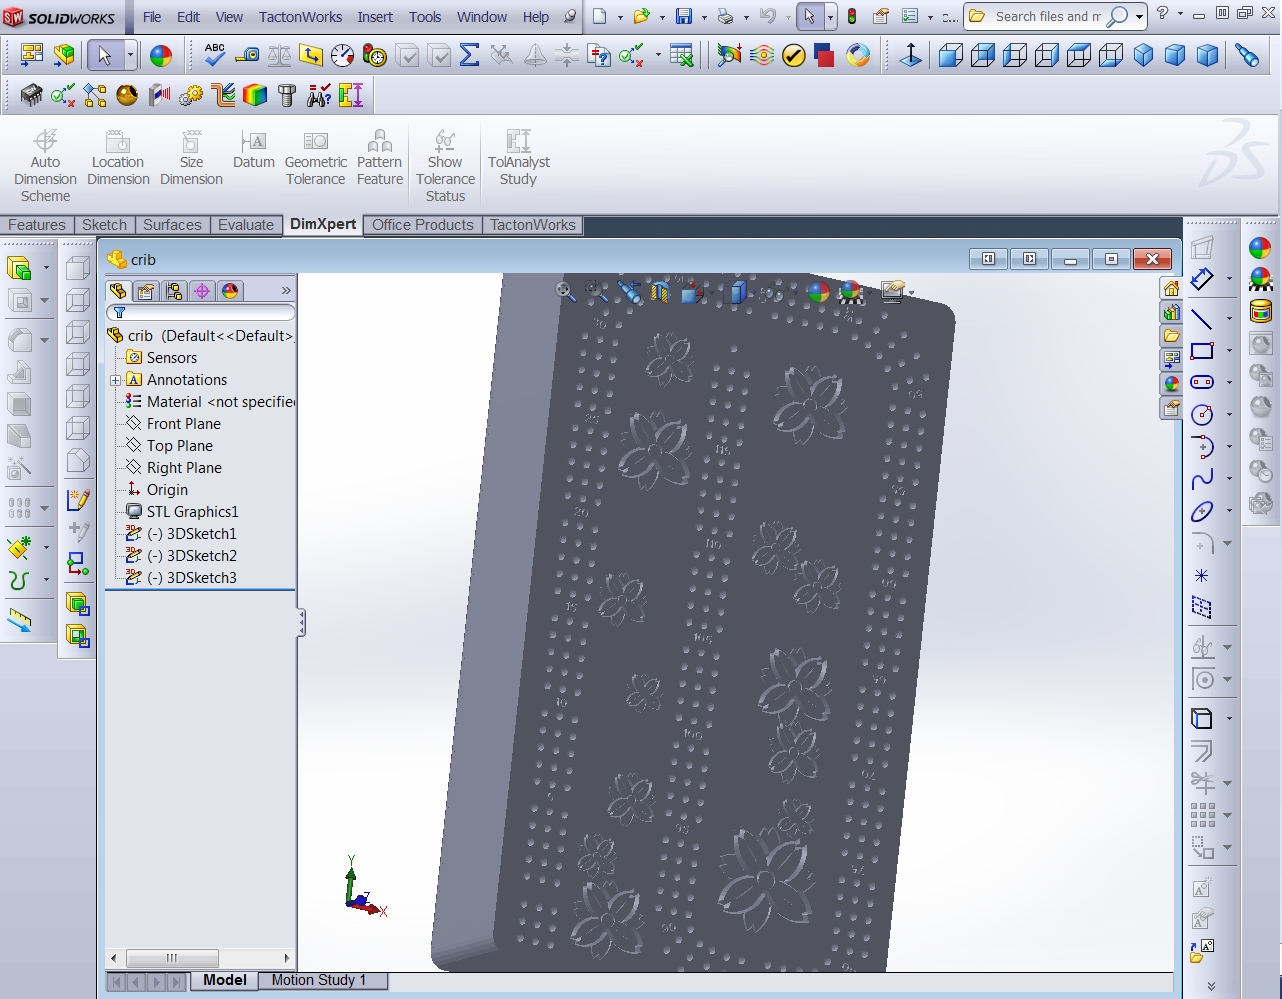Open the Tools menu
Viewport: 1282px width, 999px height.
pos(424,16)
